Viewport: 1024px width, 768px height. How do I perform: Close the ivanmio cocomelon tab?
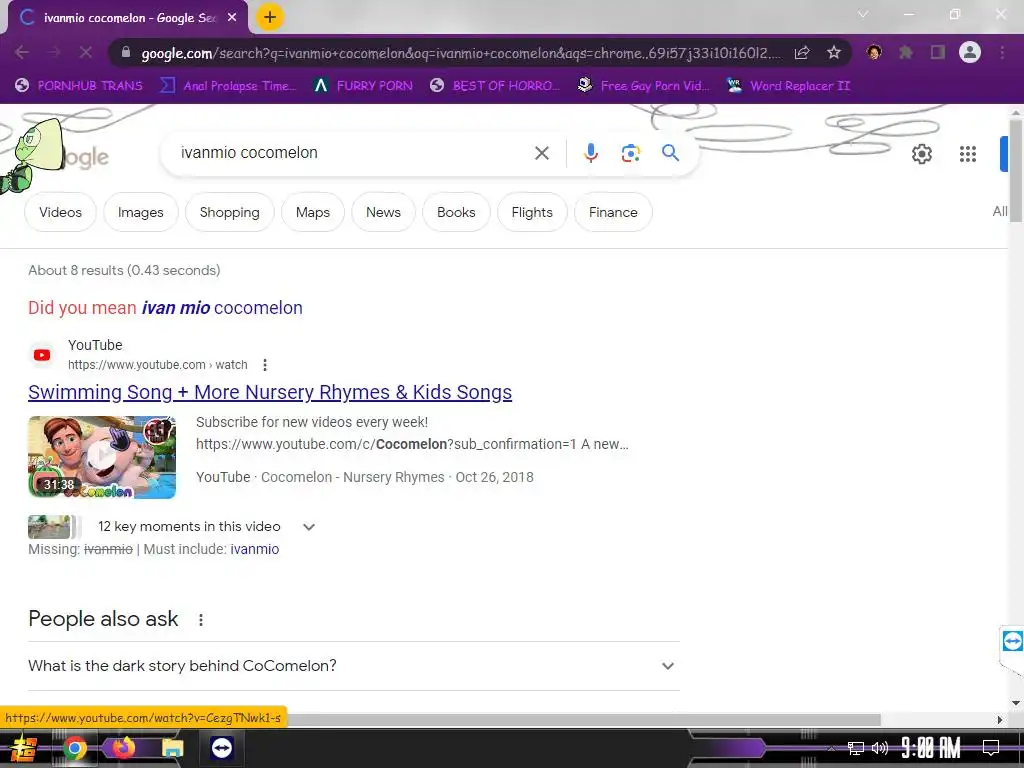(232, 18)
